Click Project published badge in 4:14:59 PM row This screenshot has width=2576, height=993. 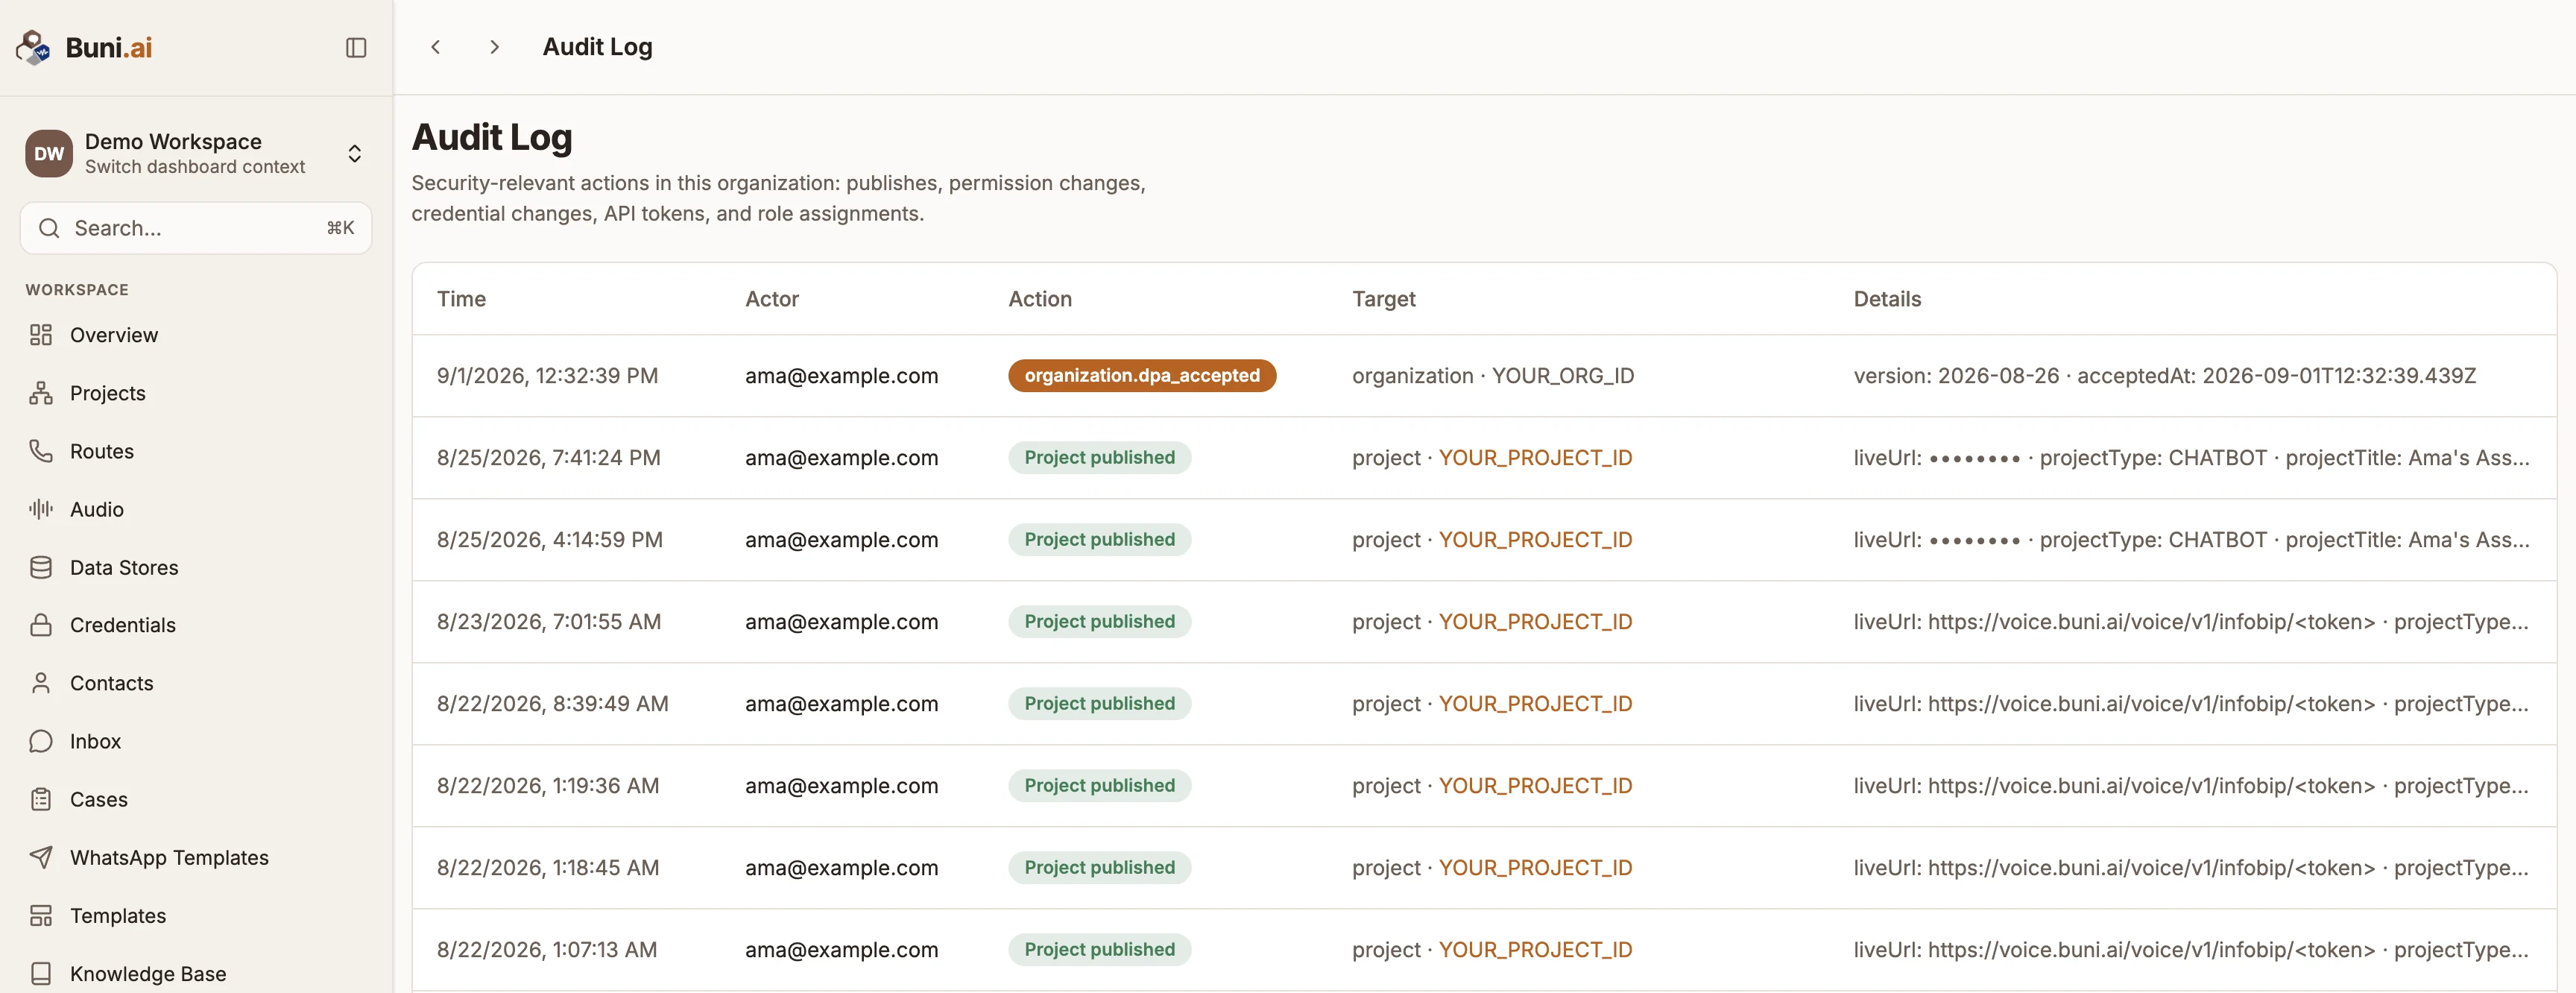point(1100,539)
